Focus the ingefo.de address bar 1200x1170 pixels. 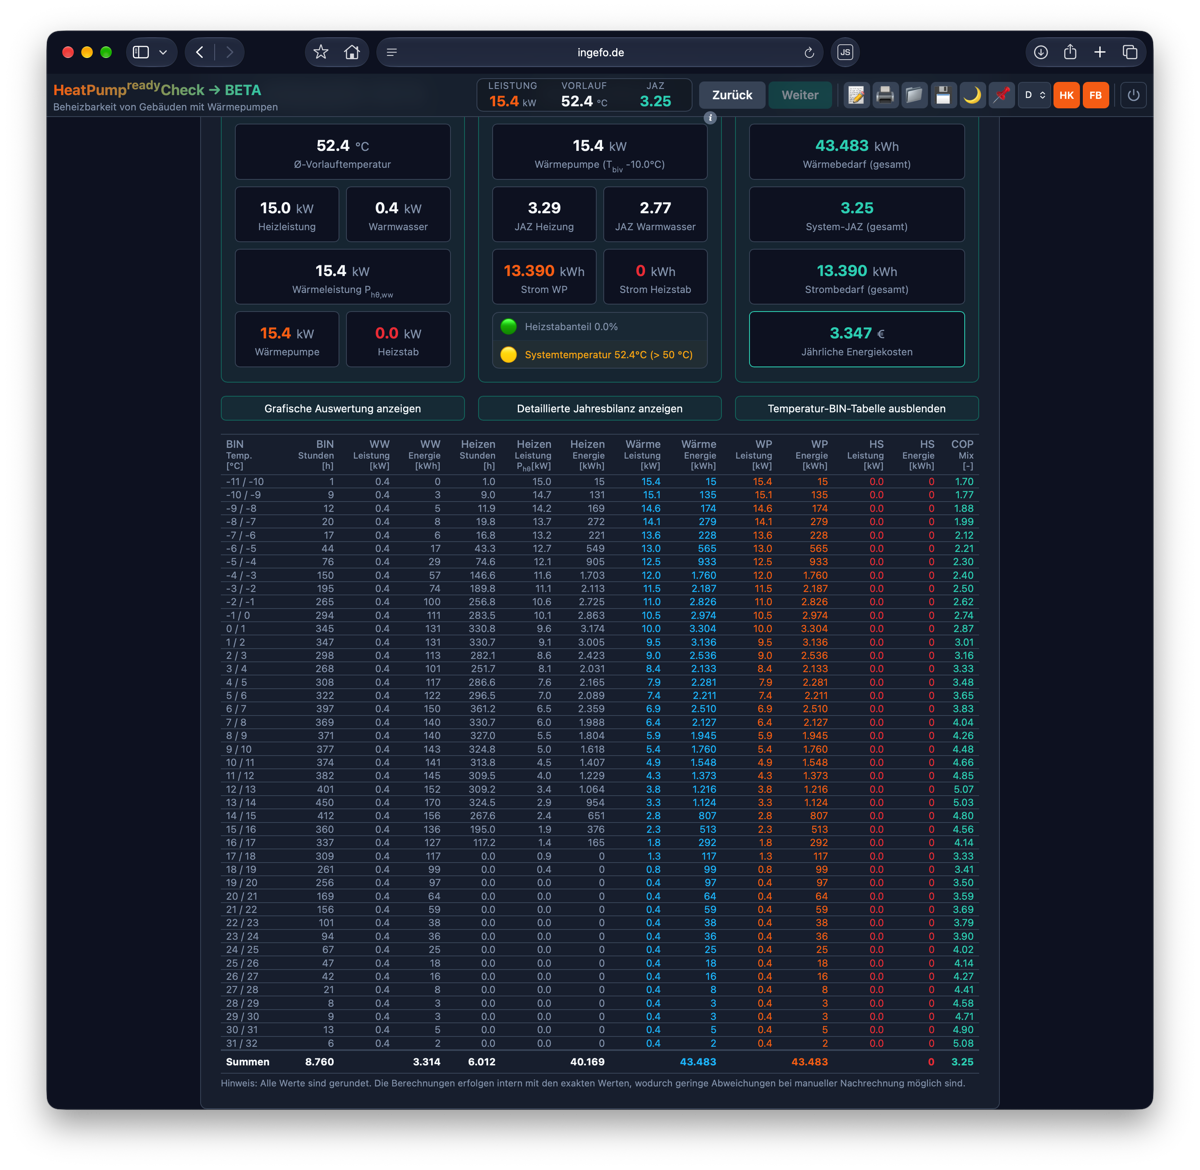coord(600,52)
